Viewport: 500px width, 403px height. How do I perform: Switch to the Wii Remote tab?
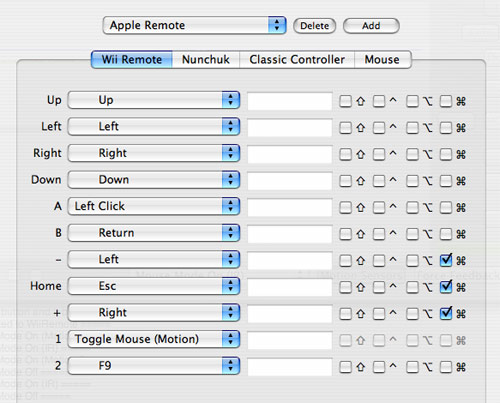[x=132, y=60]
